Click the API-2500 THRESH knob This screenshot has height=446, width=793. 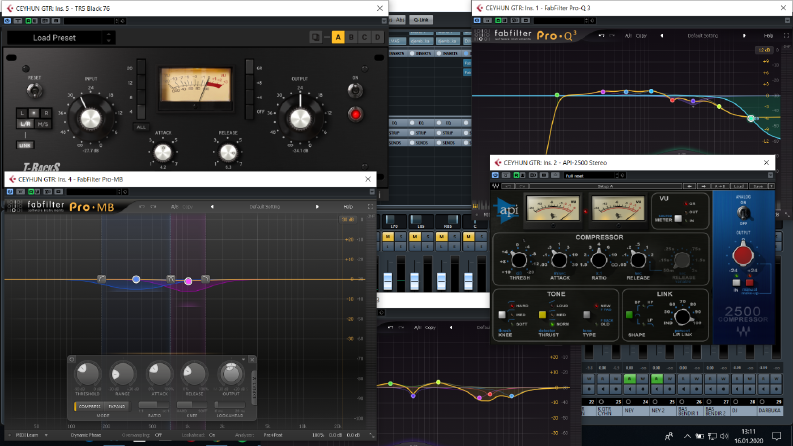tap(519, 260)
